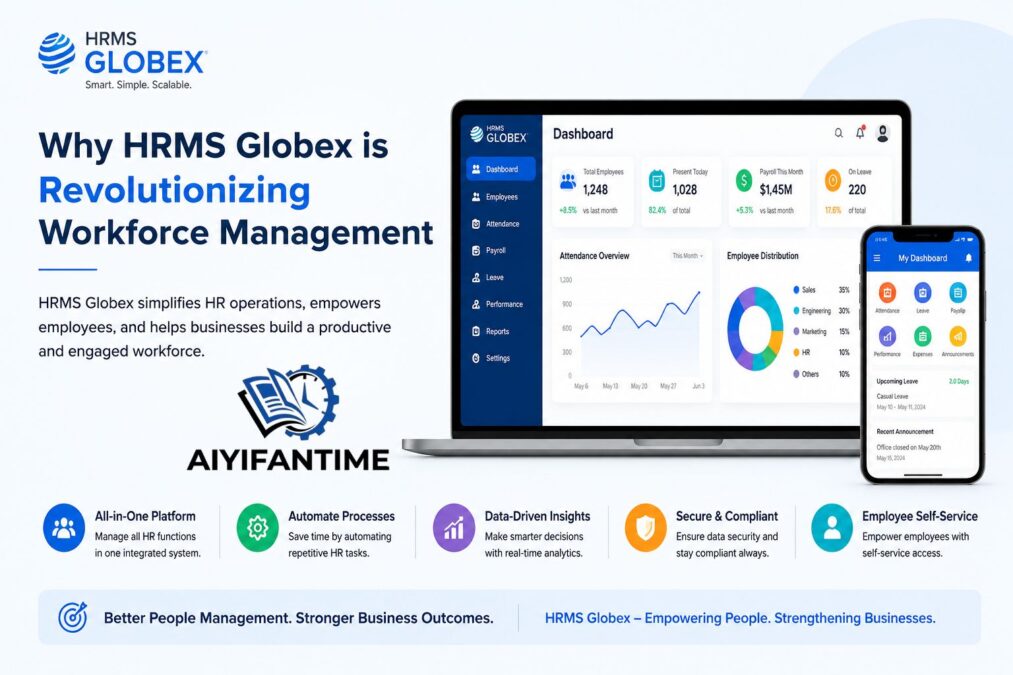Screen dimensions: 1013x675
Task: Click the HRMS Globex globe logo
Action: [57, 53]
